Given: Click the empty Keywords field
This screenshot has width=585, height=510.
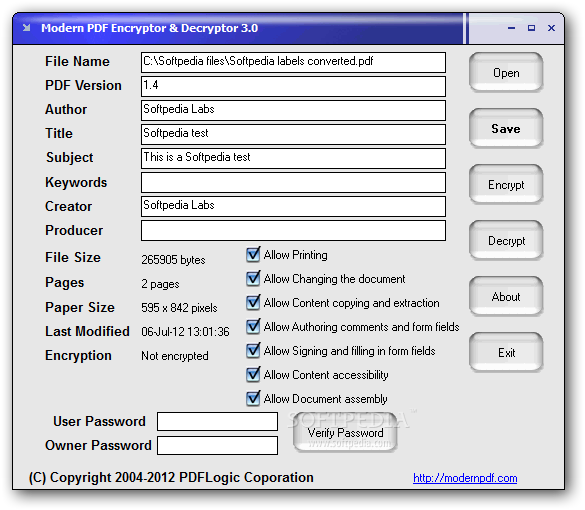Looking at the screenshot, I should point(293,182).
